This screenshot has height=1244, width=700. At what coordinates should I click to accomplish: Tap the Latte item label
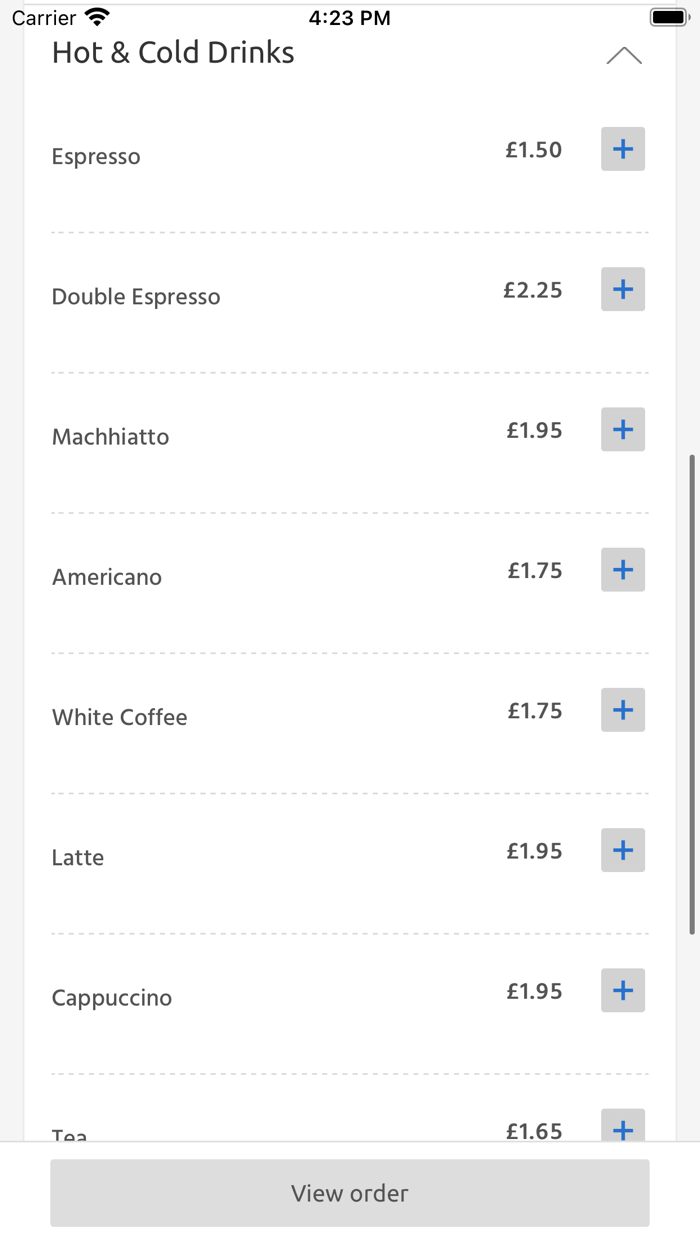[x=78, y=858]
